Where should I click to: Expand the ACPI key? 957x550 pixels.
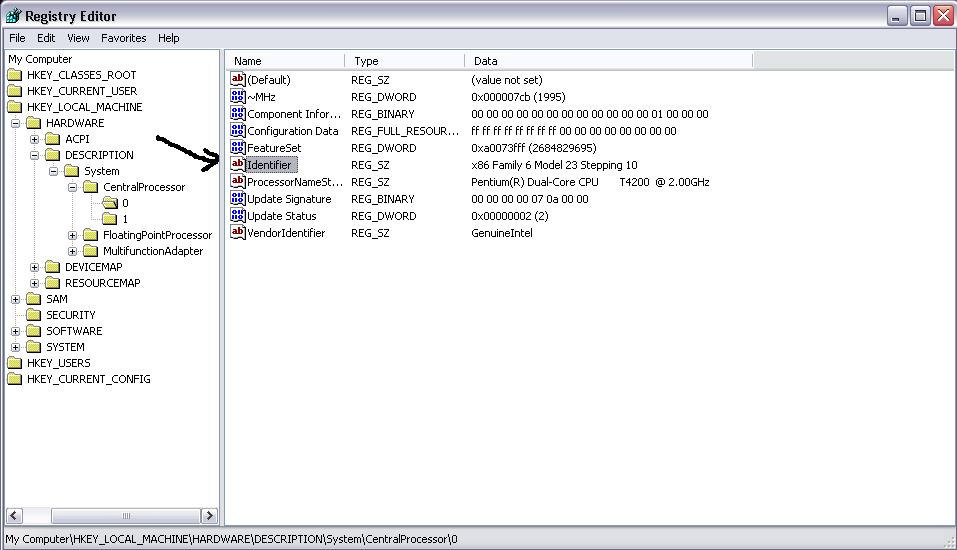pos(35,139)
